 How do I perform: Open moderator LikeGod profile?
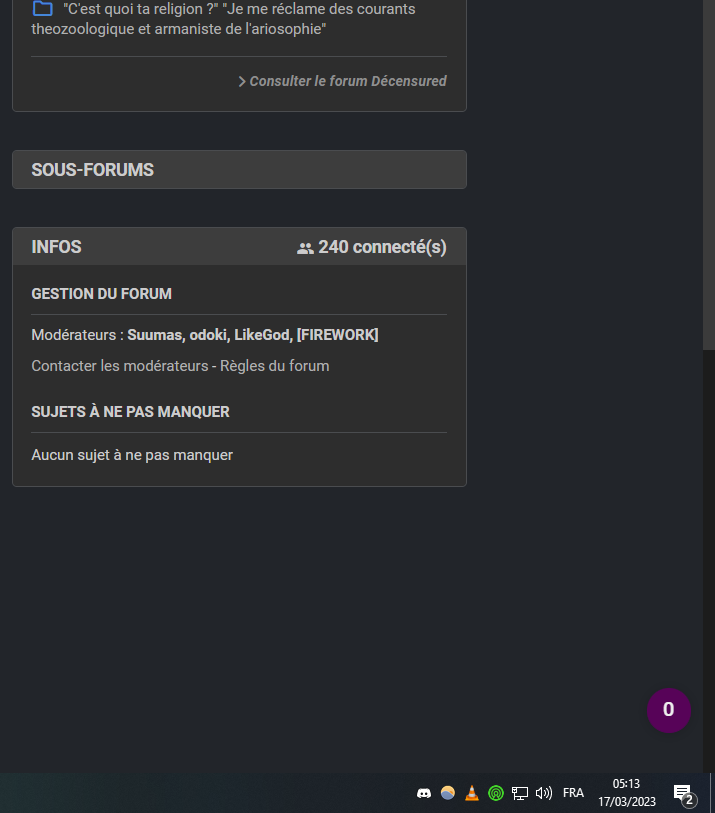pyautogui.click(x=262, y=335)
